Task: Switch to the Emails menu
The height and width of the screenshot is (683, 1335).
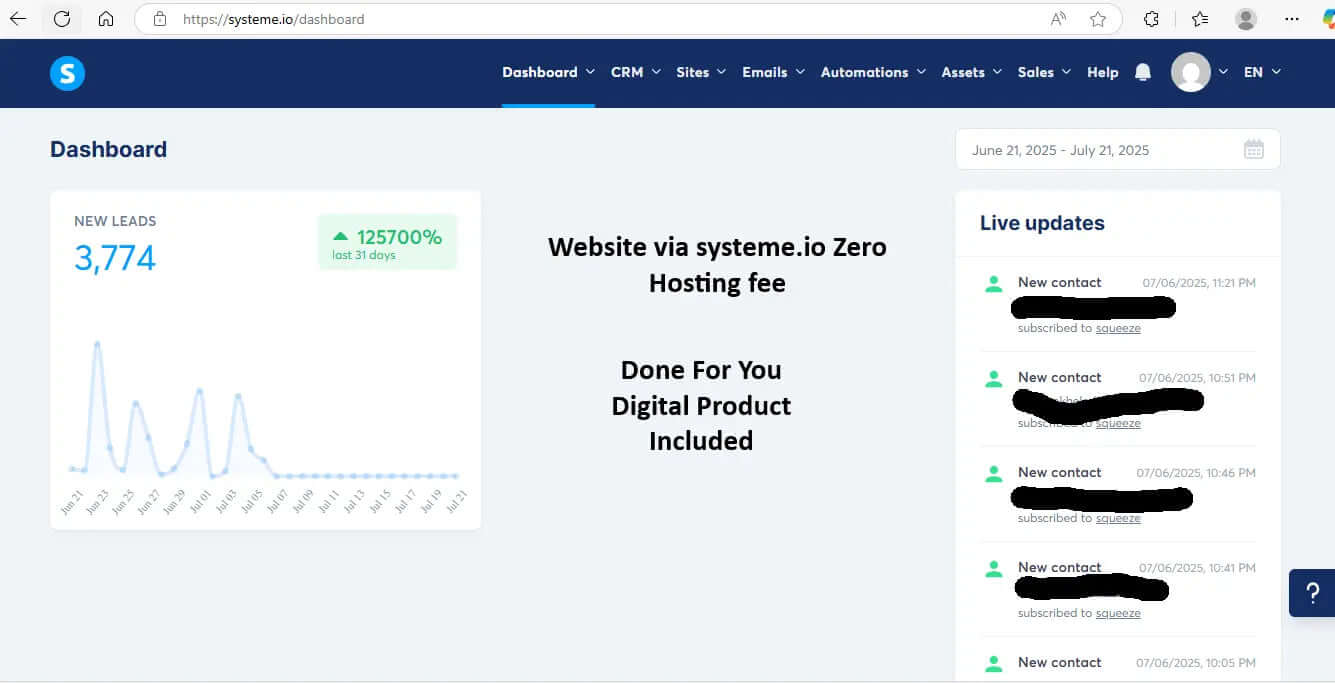Action: [766, 72]
